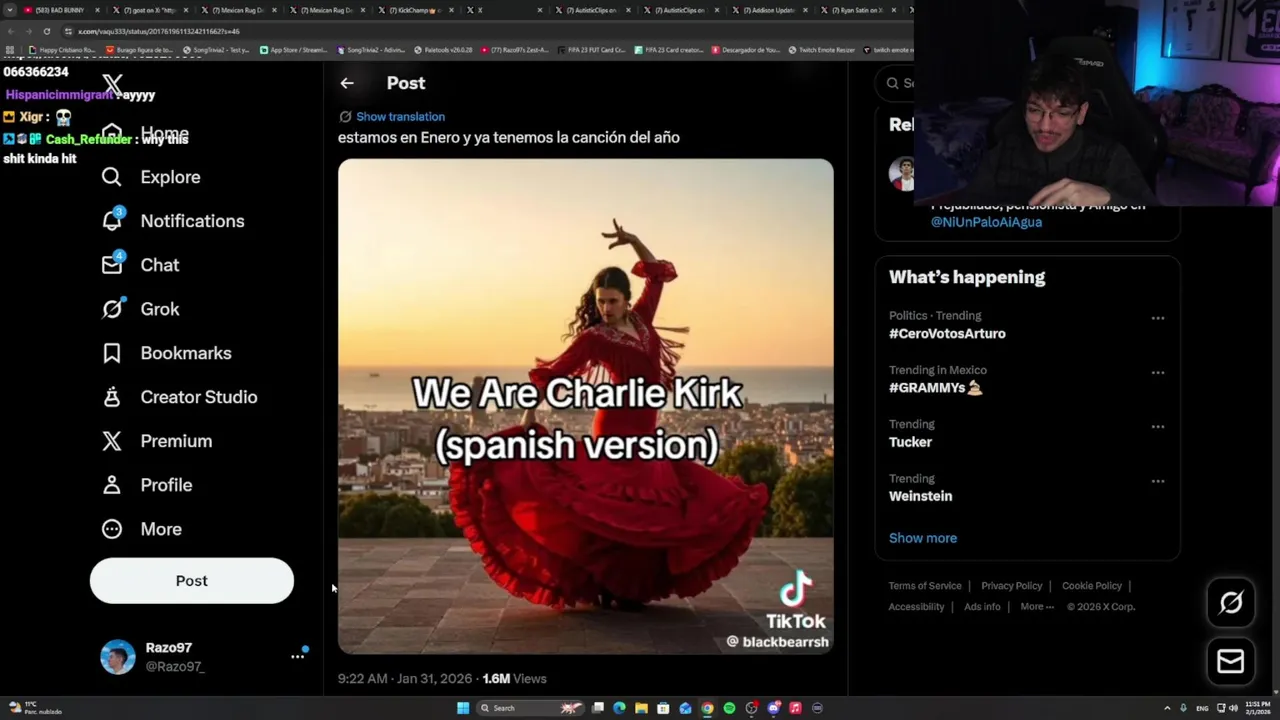Open the Accessibility footer link
This screenshot has width=1280, height=720.
916,607
